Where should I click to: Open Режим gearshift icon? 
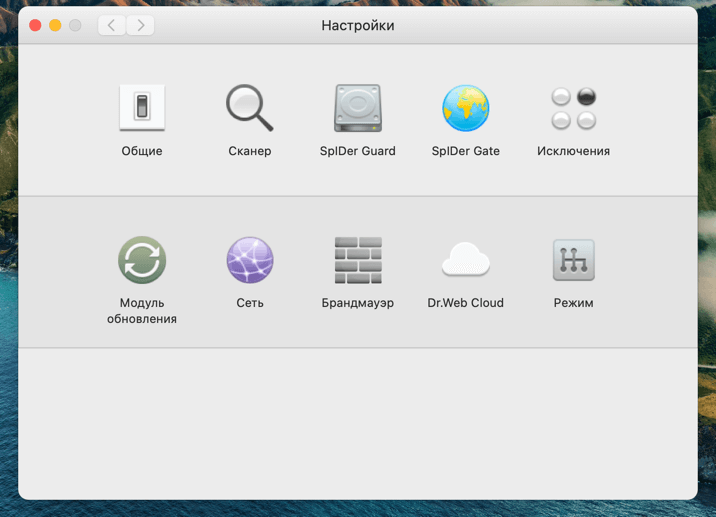pos(574,260)
